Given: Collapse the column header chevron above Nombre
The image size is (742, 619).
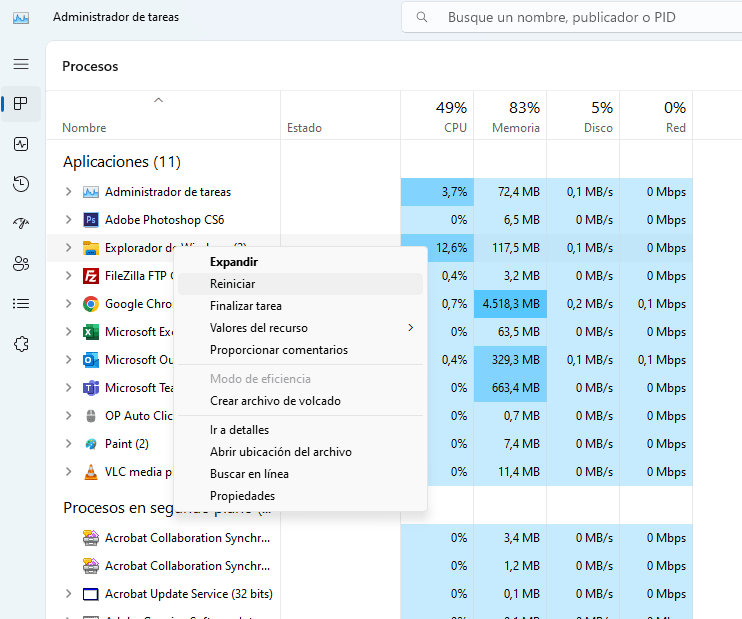Looking at the screenshot, I should 158,100.
